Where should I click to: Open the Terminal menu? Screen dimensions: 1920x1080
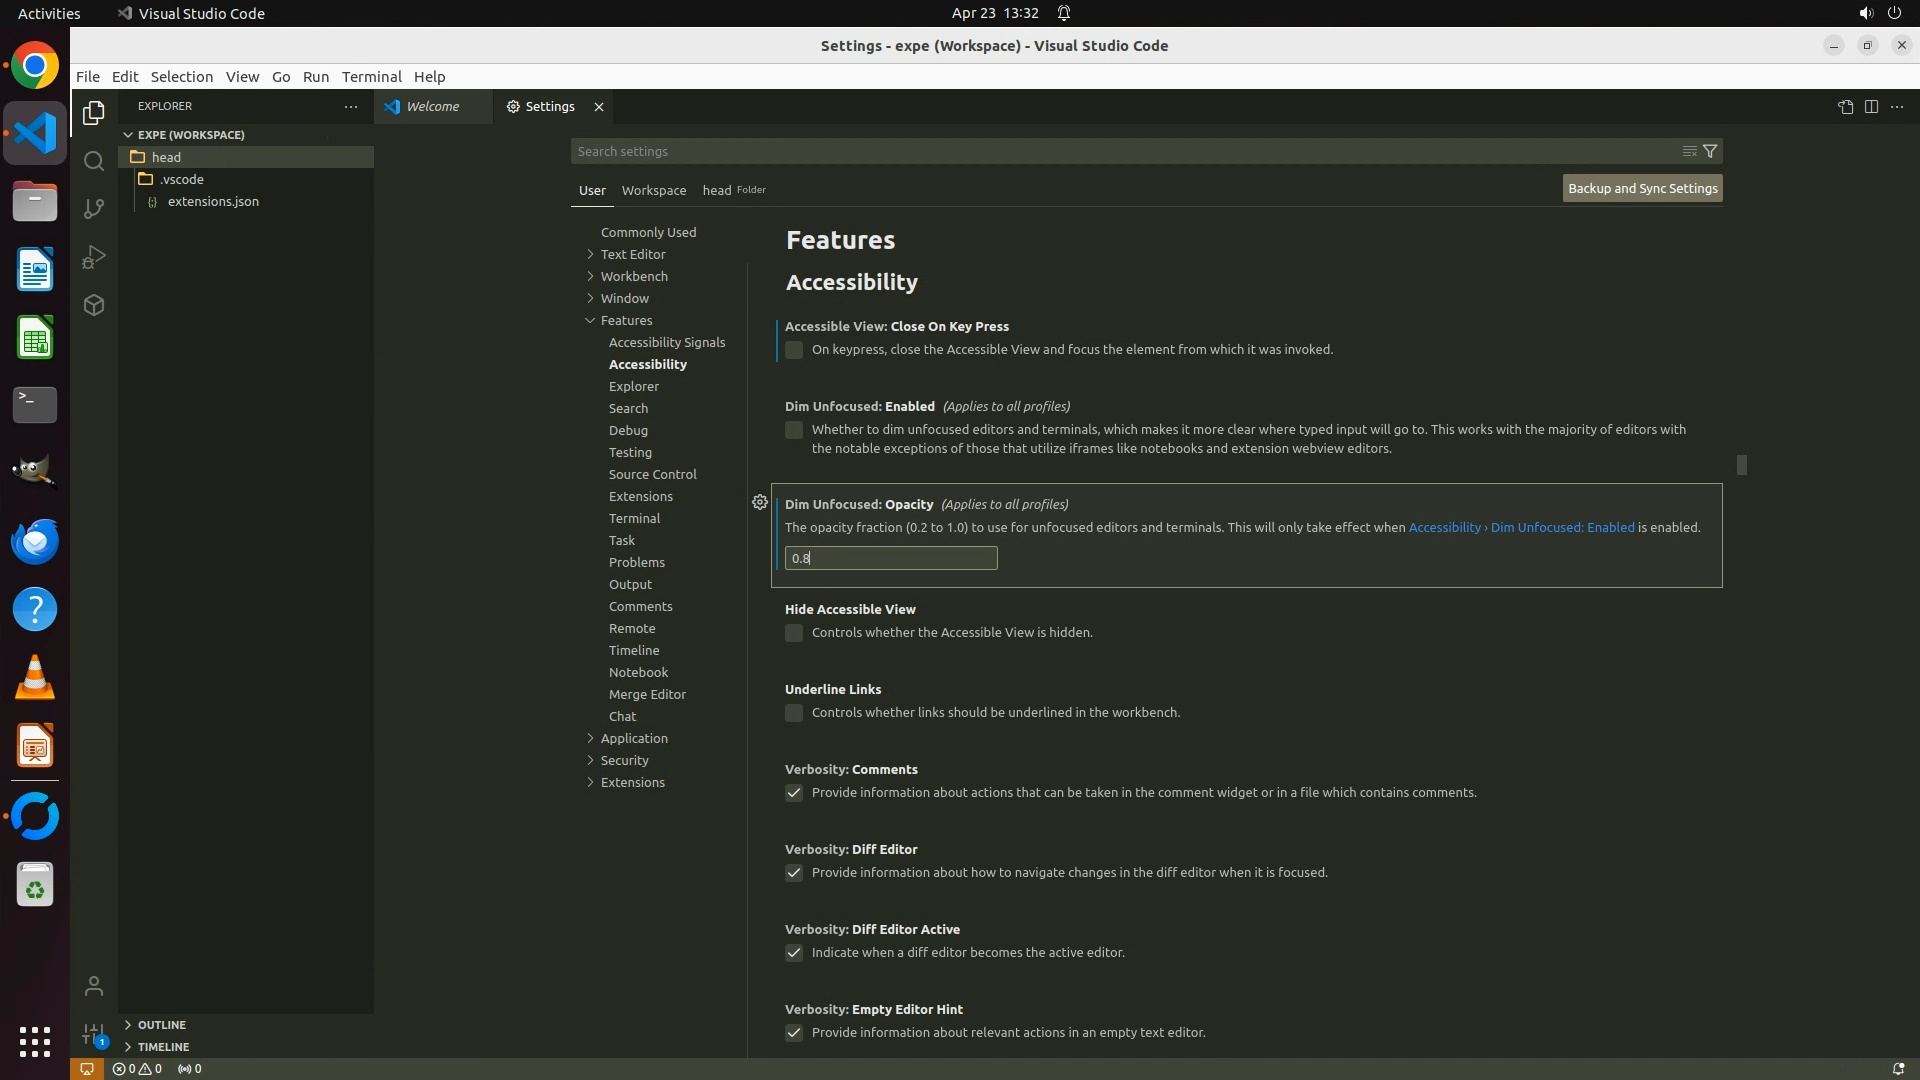pyautogui.click(x=371, y=77)
